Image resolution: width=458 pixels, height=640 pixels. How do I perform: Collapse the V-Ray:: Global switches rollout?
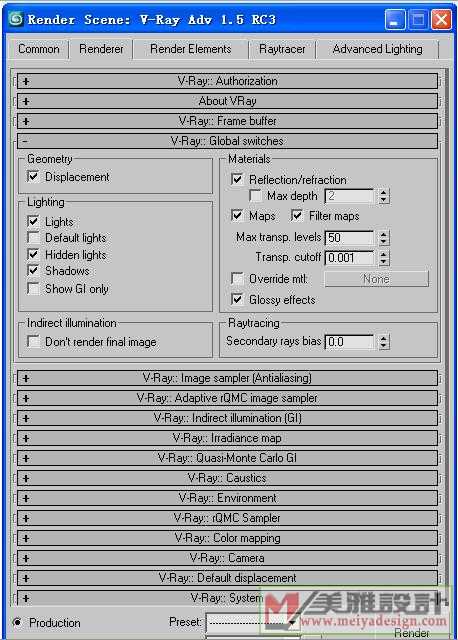click(227, 141)
